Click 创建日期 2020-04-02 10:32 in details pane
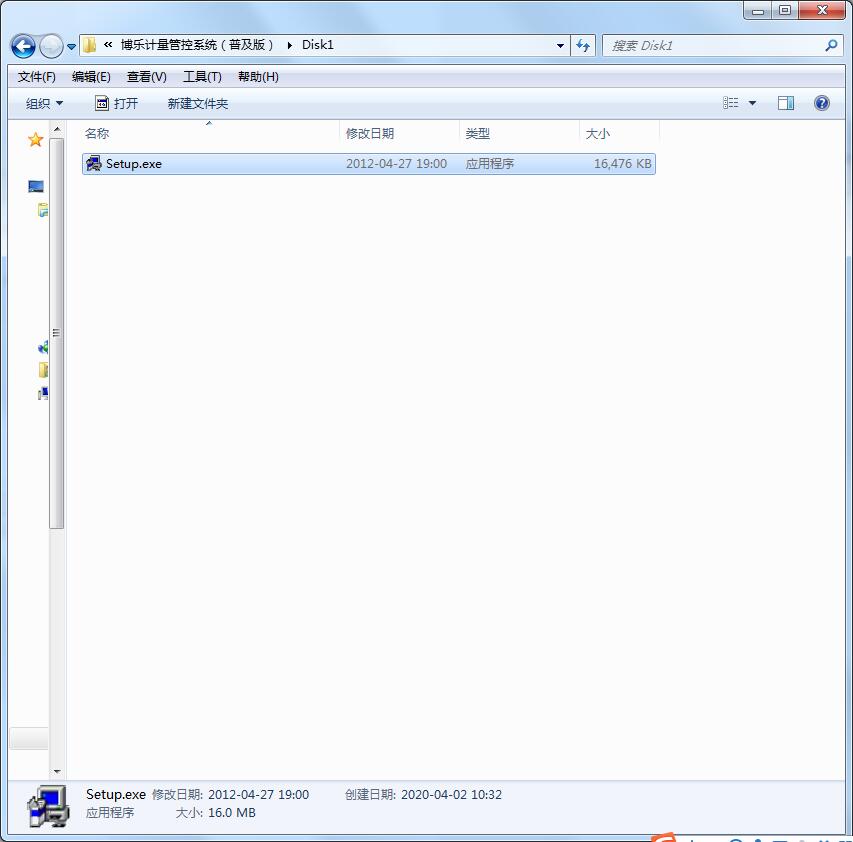Screen dimensions: 853x842 tap(423, 795)
